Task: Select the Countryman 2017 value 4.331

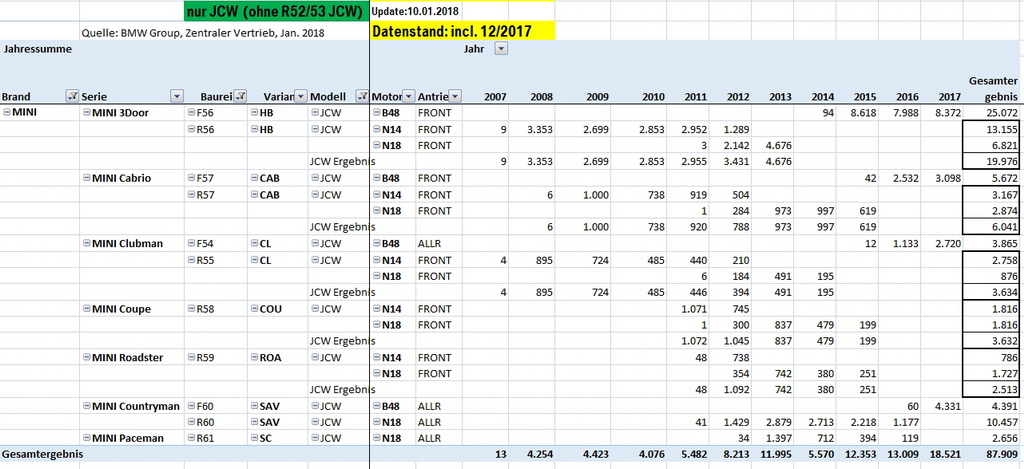Action: [948, 407]
